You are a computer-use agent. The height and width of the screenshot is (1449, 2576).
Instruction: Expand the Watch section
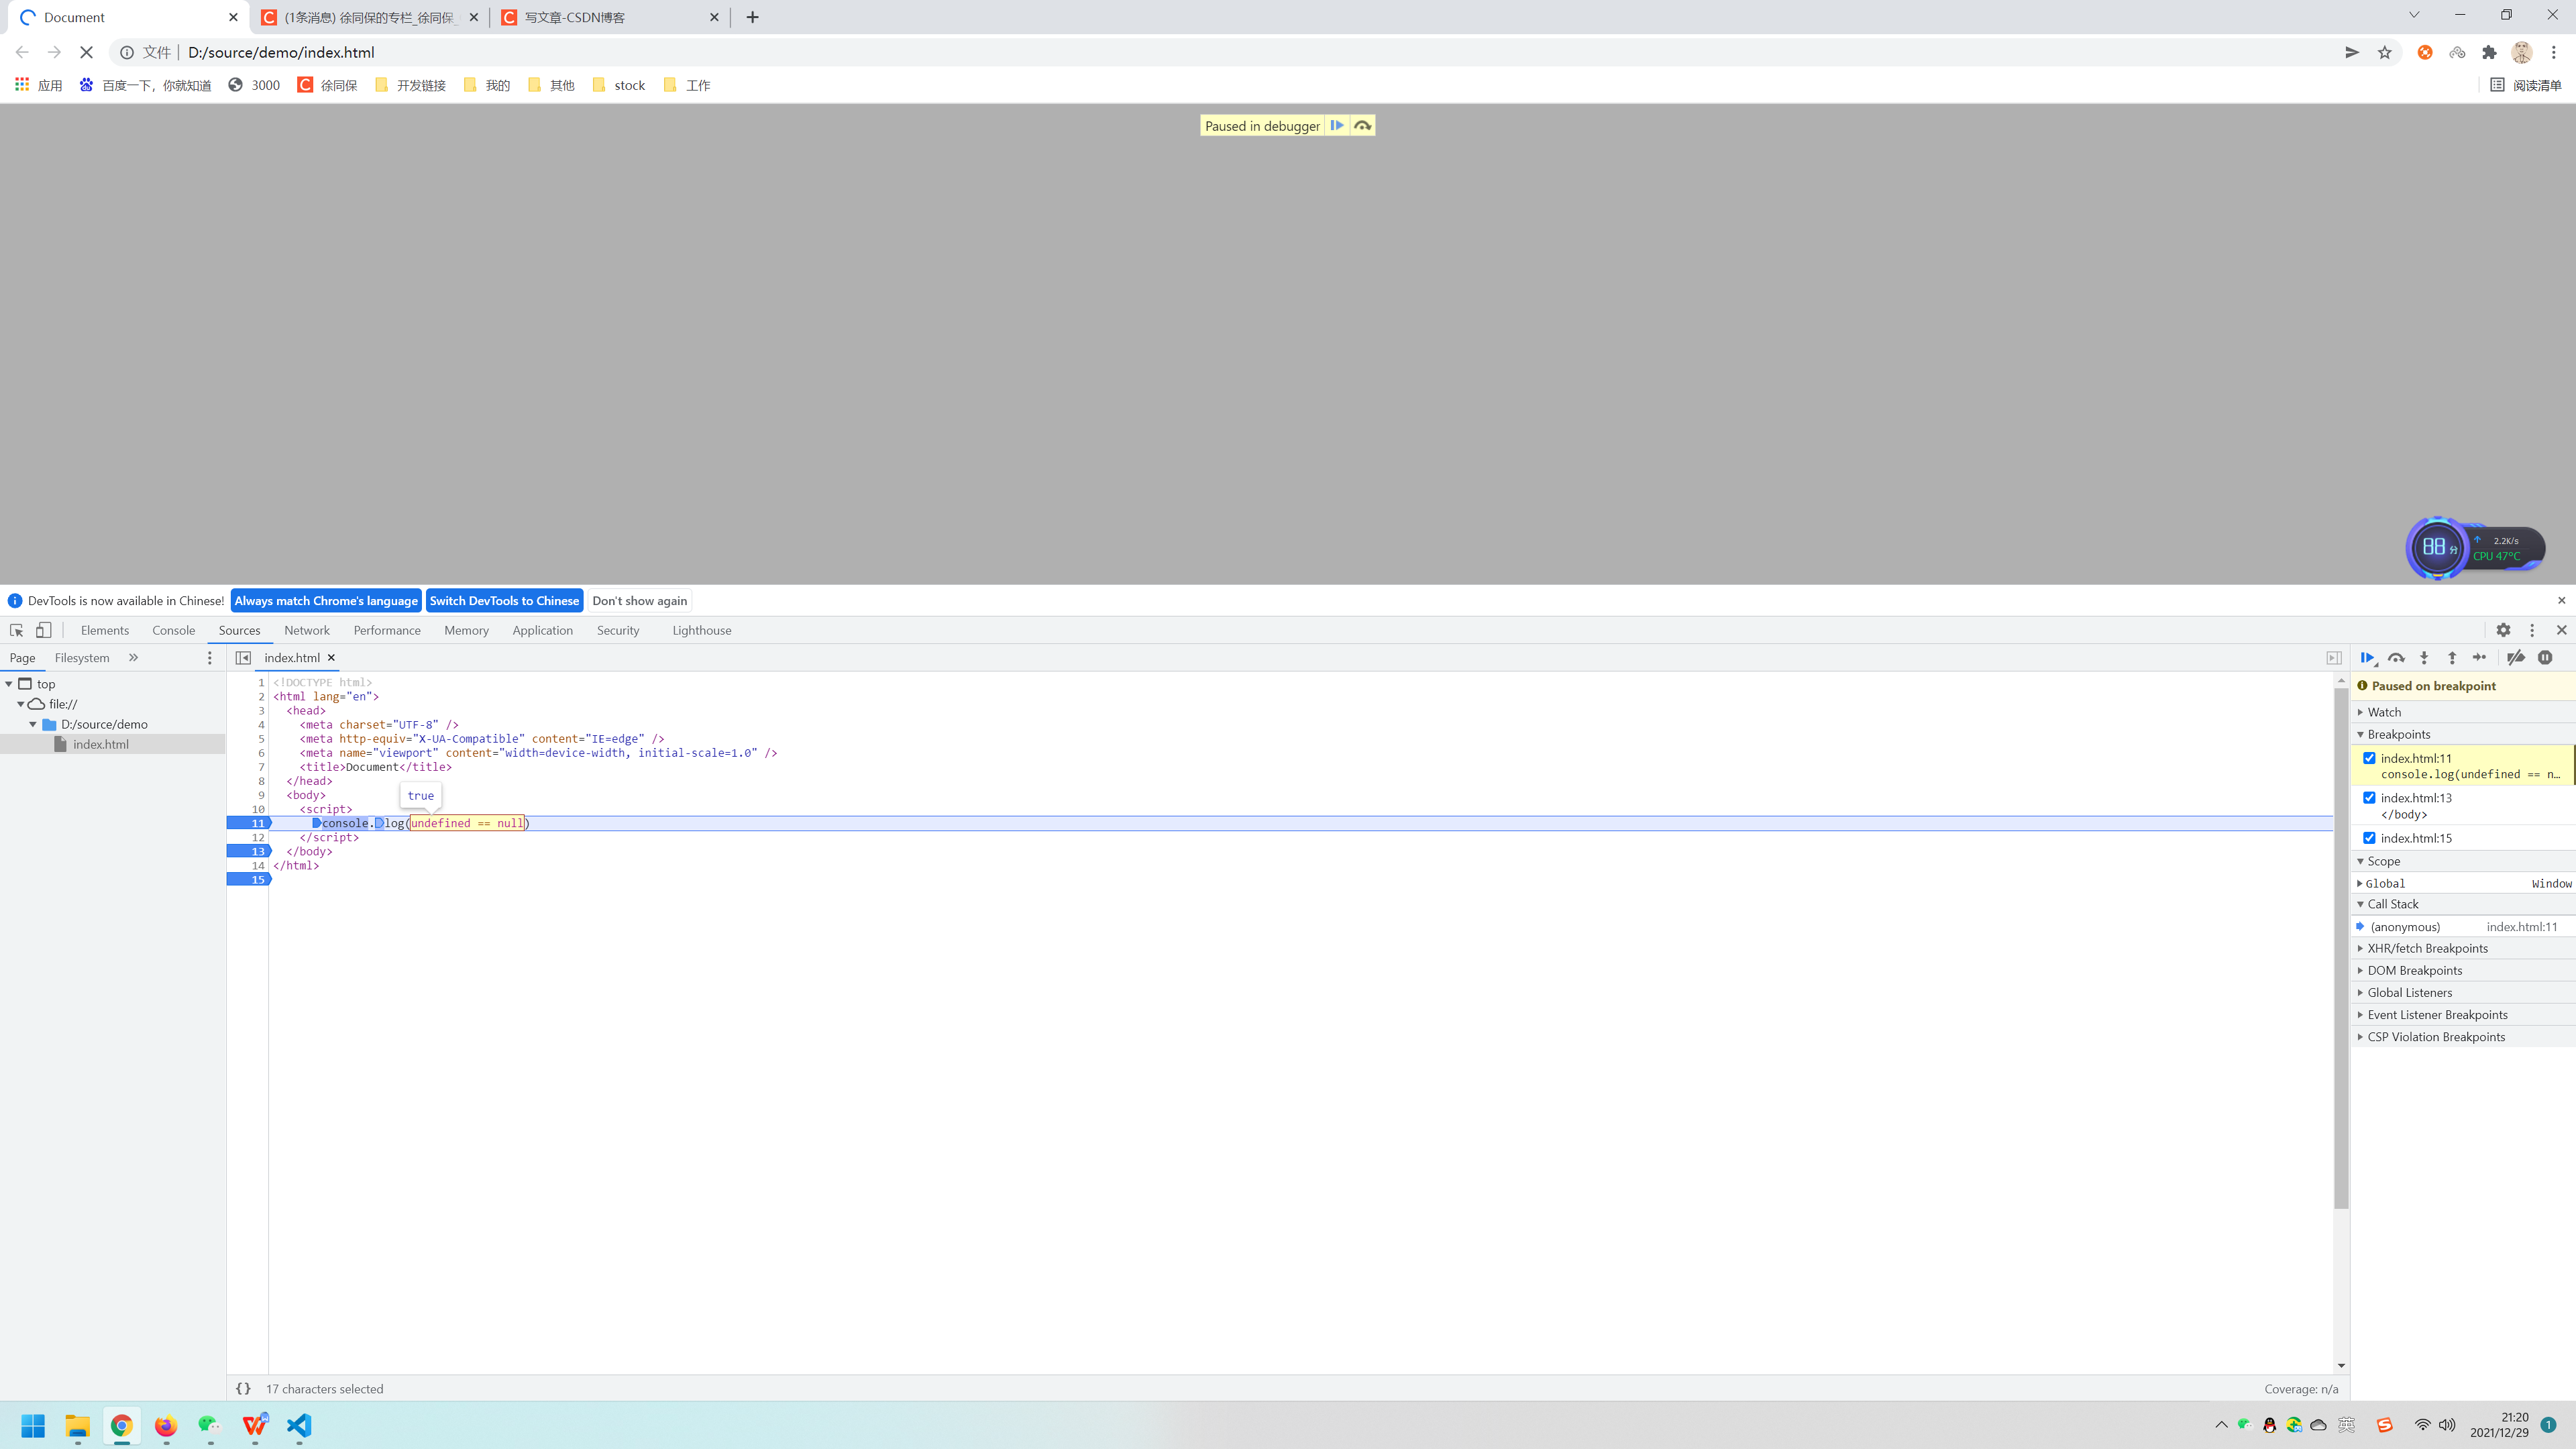coord(2384,712)
